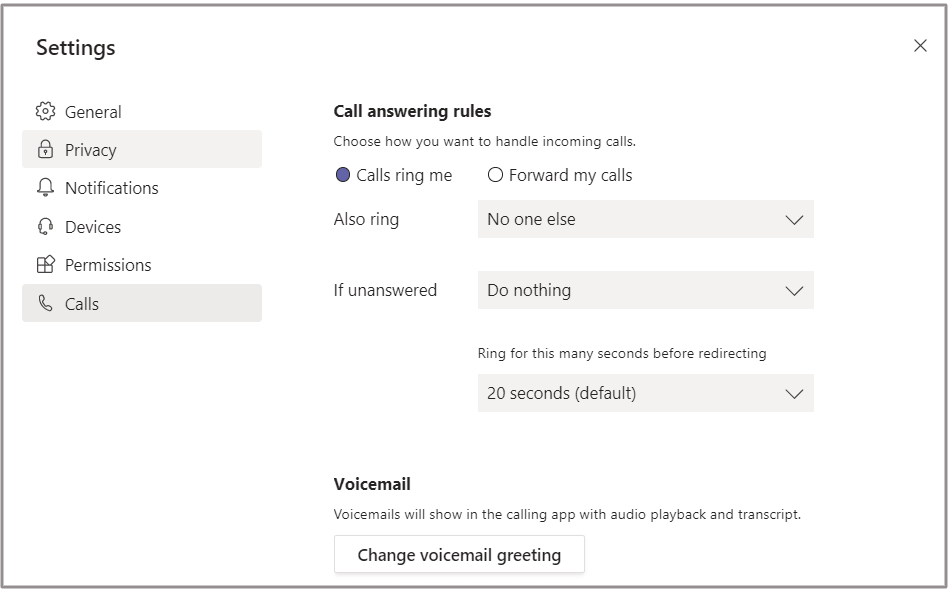Click the Change voicemail greeting button
Screen dimensions: 949x589
(460, 552)
